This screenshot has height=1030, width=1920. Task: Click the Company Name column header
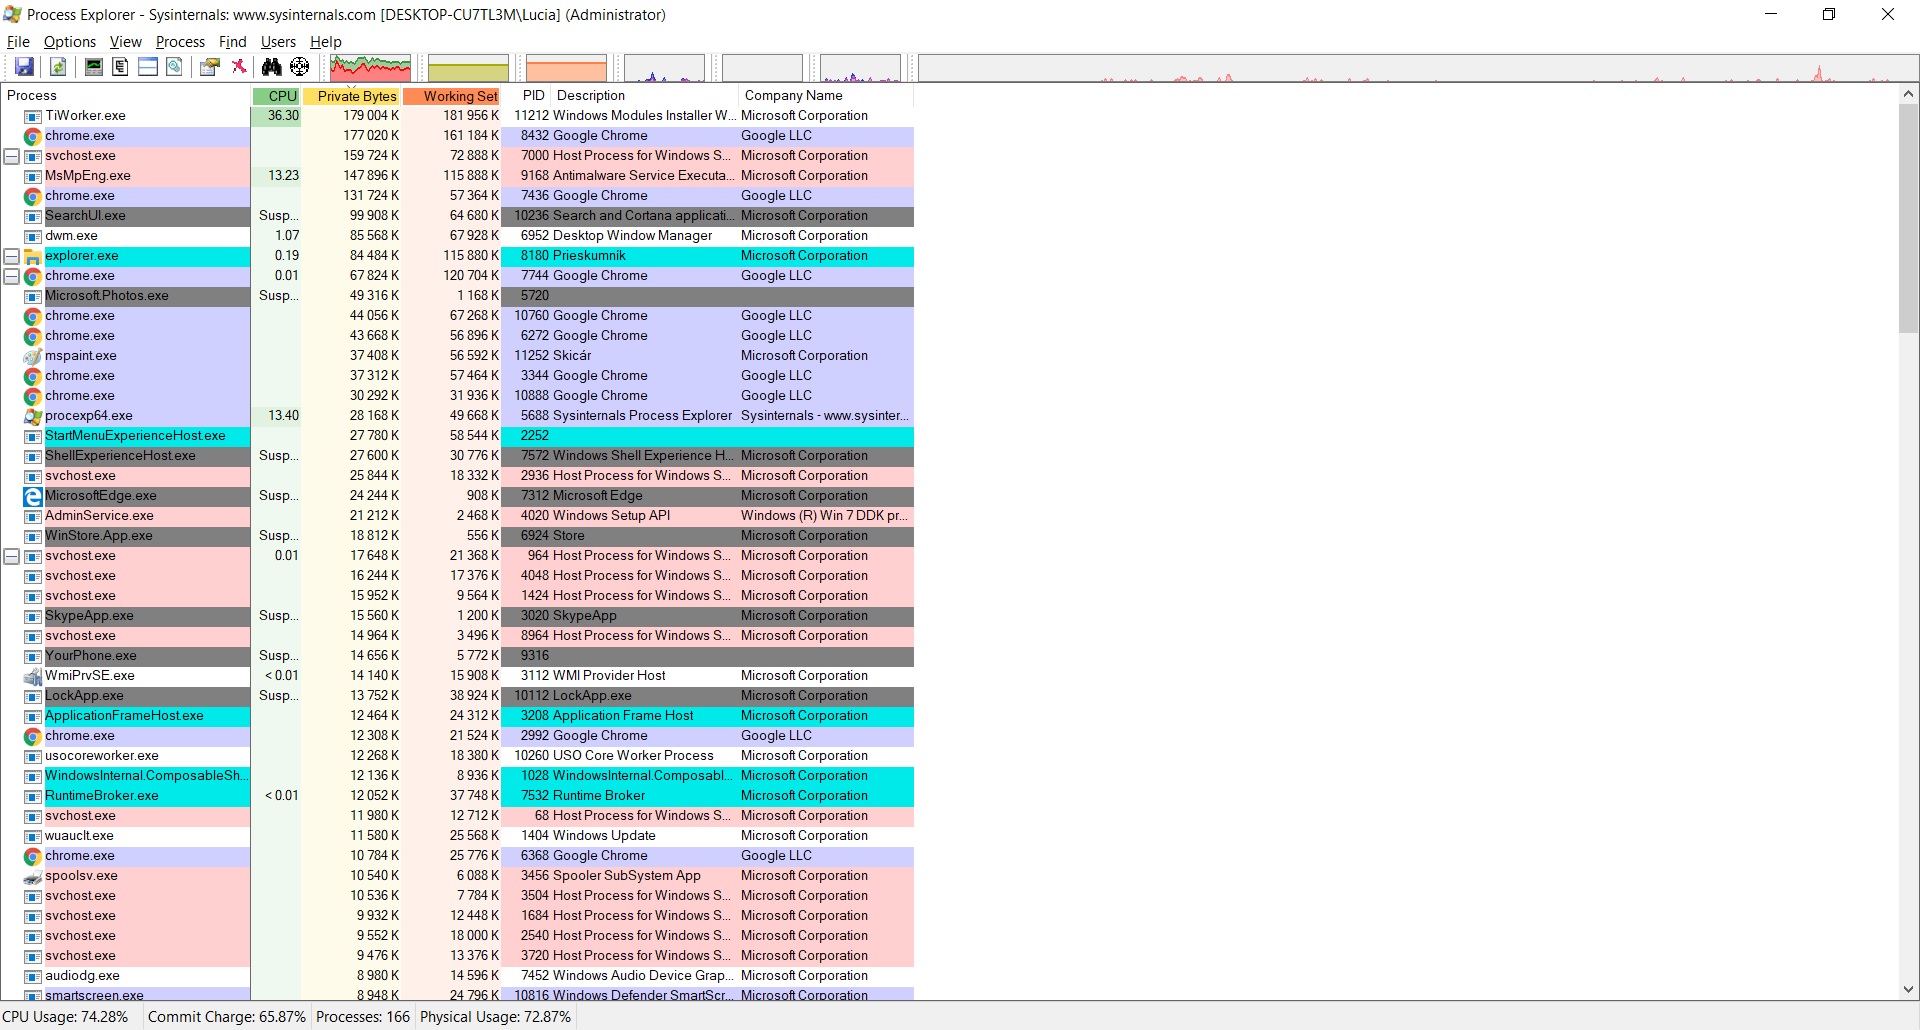tap(793, 96)
